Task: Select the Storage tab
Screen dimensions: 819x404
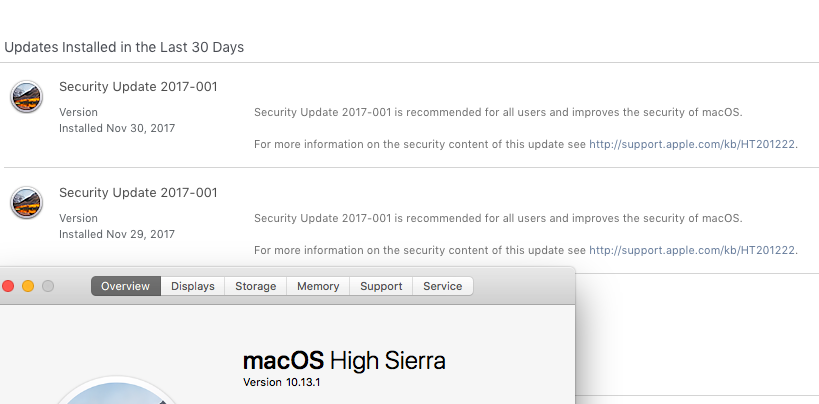Action: tap(255, 286)
